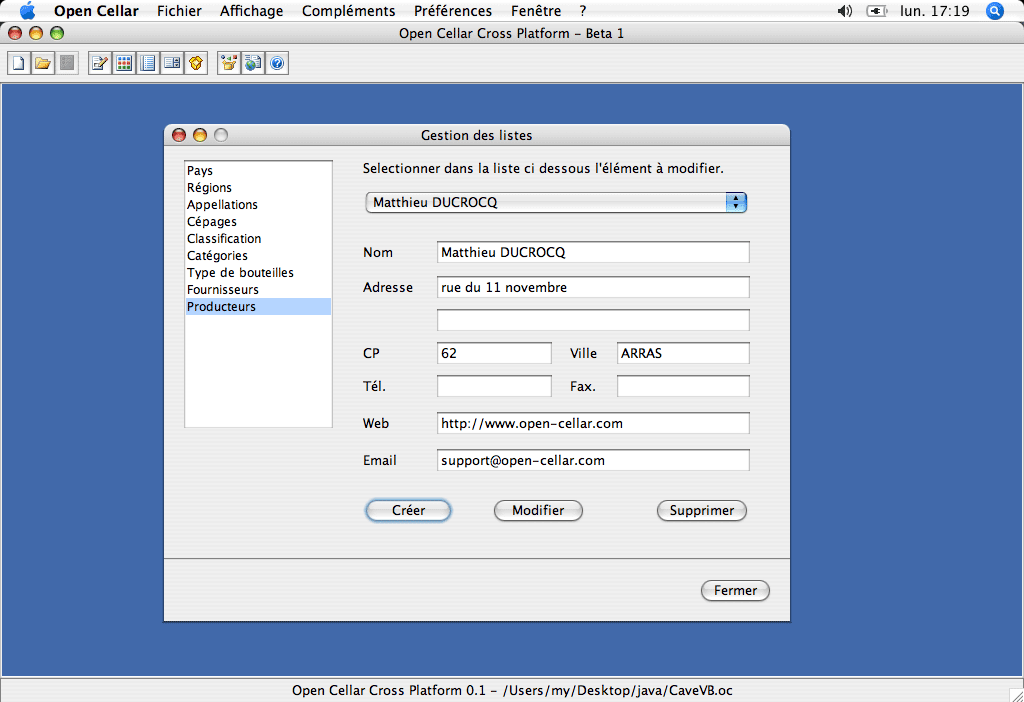
Task: Open a file with the folder icon
Action: [43, 63]
